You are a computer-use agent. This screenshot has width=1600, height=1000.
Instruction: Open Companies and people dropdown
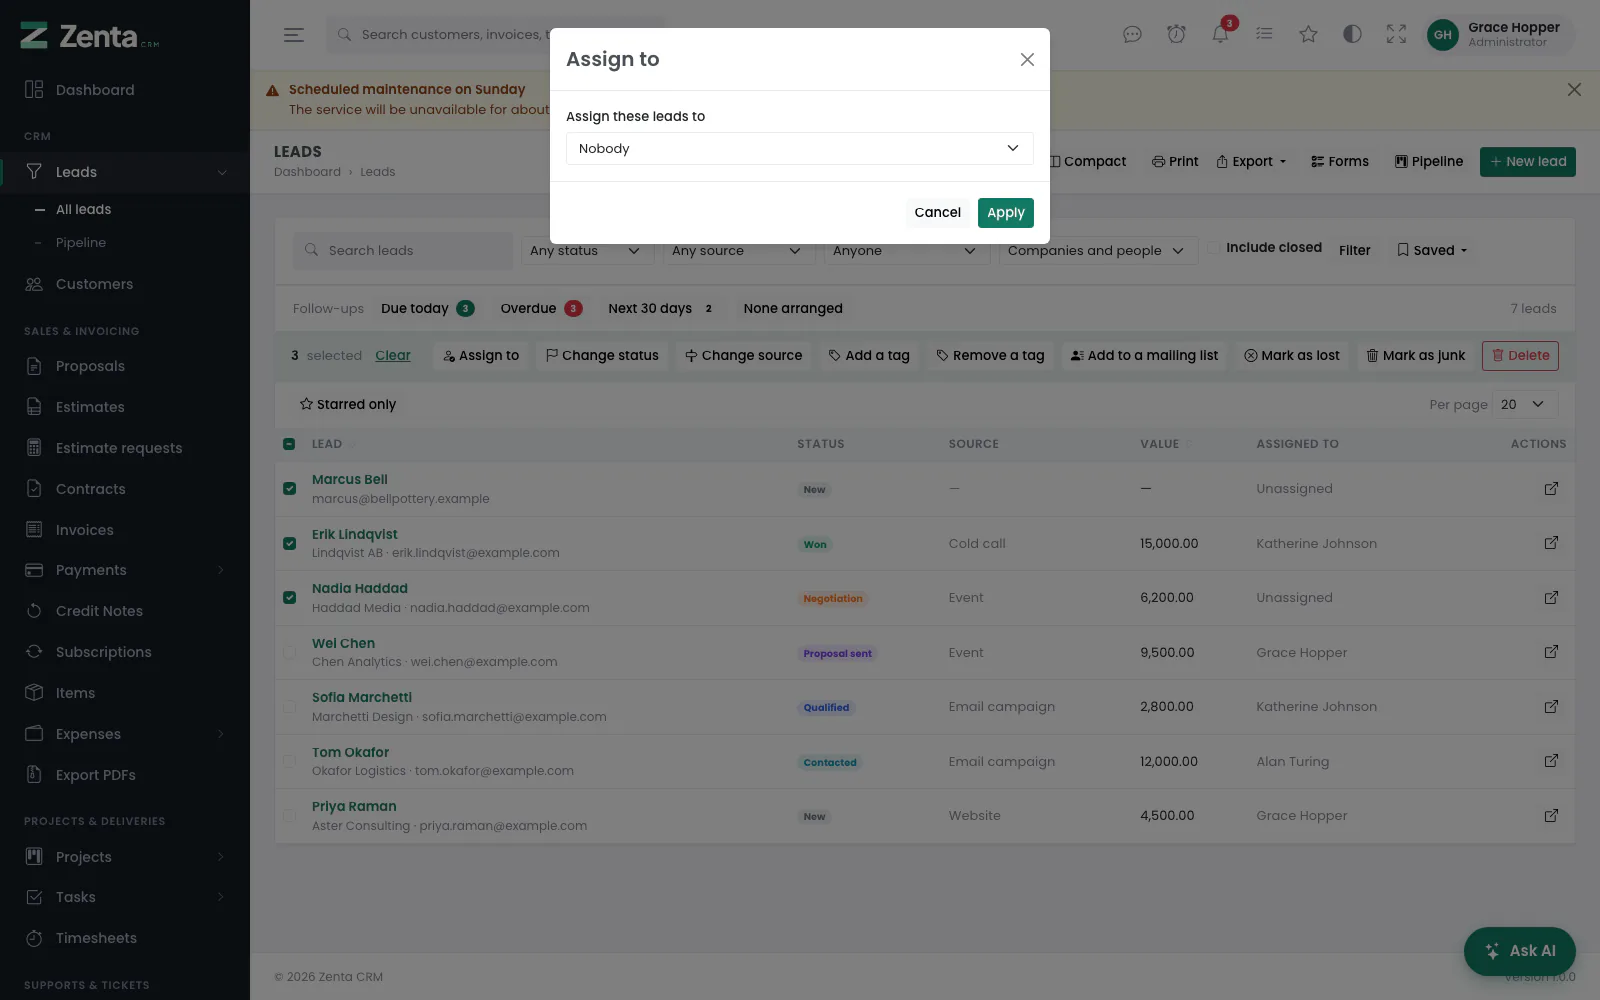point(1096,251)
